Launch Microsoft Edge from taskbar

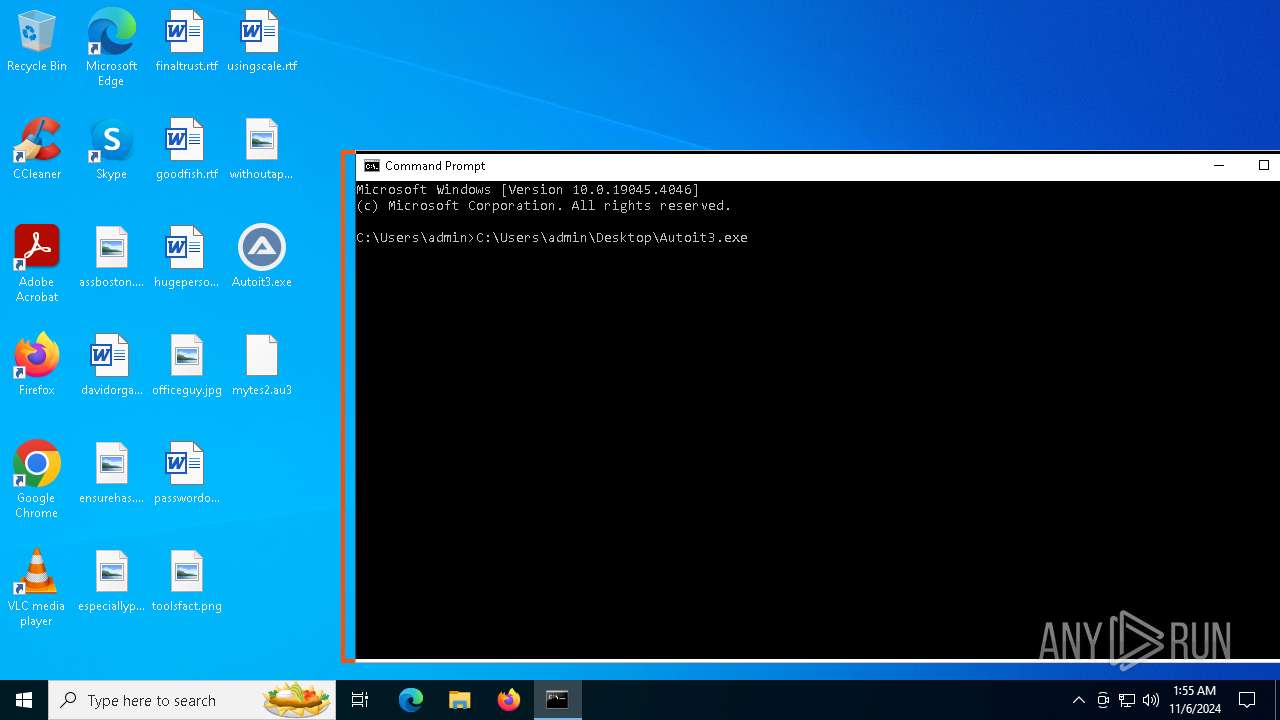coord(411,700)
